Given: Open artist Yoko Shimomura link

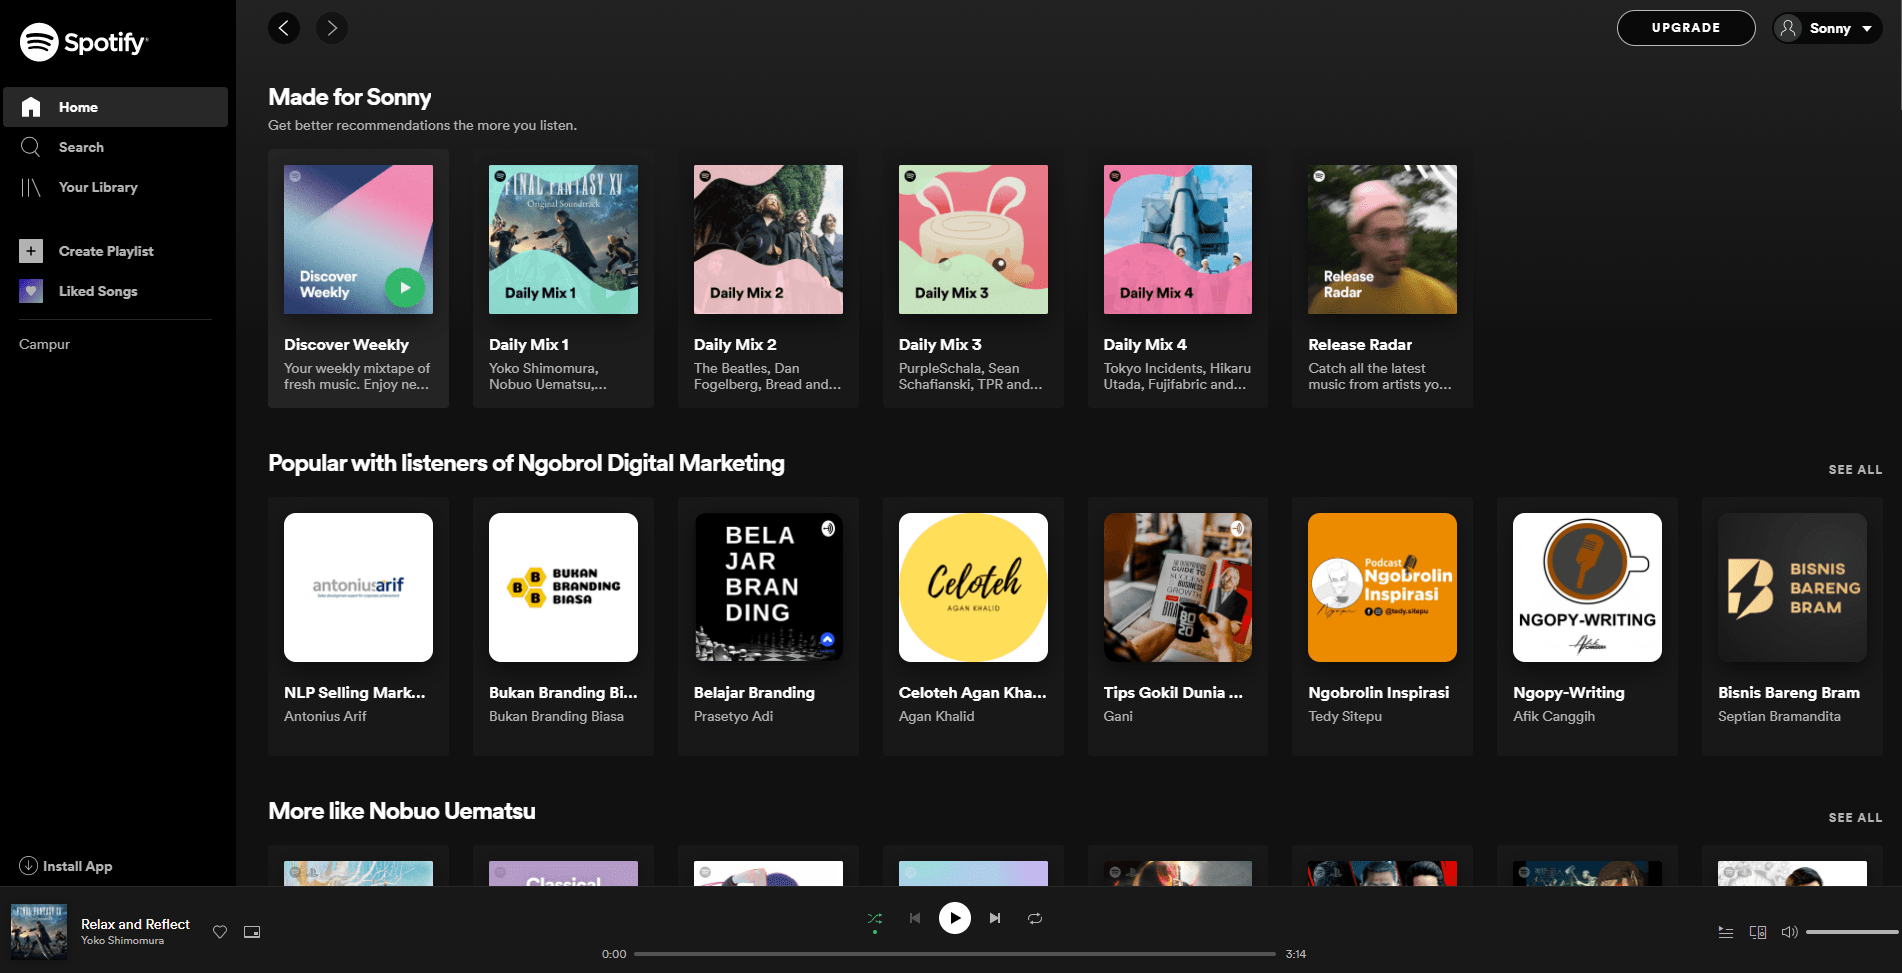Looking at the screenshot, I should (x=122, y=940).
